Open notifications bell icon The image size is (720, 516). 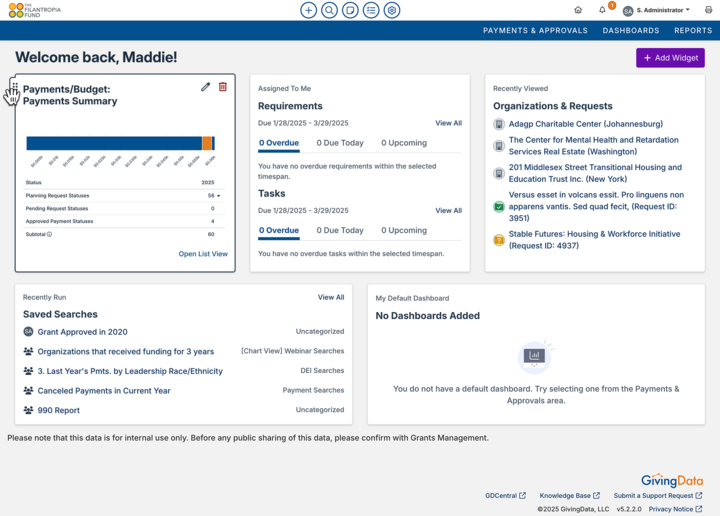[602, 10]
